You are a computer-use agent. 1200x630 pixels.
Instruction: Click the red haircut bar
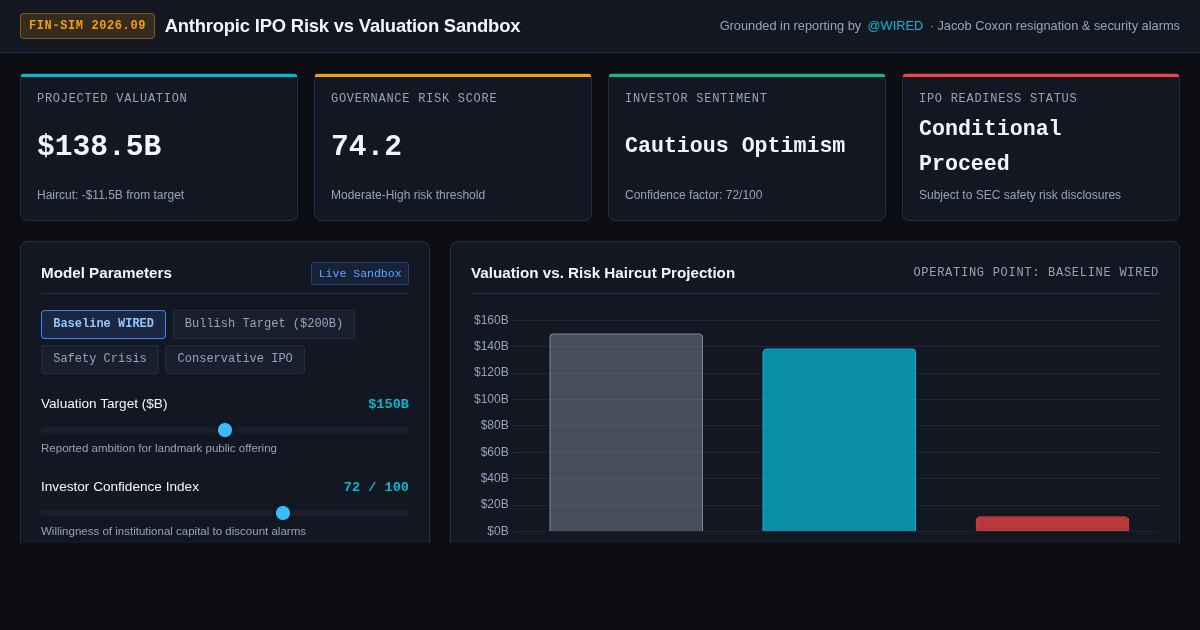[1052, 524]
